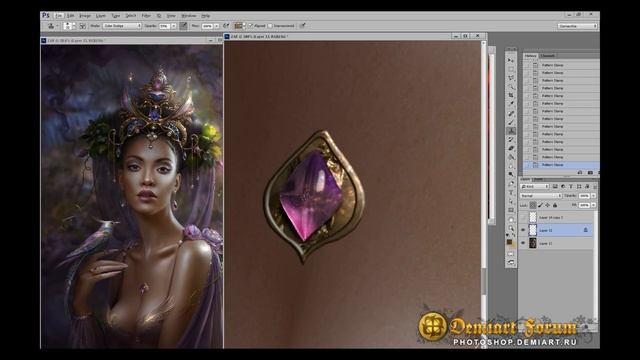Filter layers by pixel layers
Image resolution: width=640 pixels, height=360 pixels.
[x=555, y=186]
